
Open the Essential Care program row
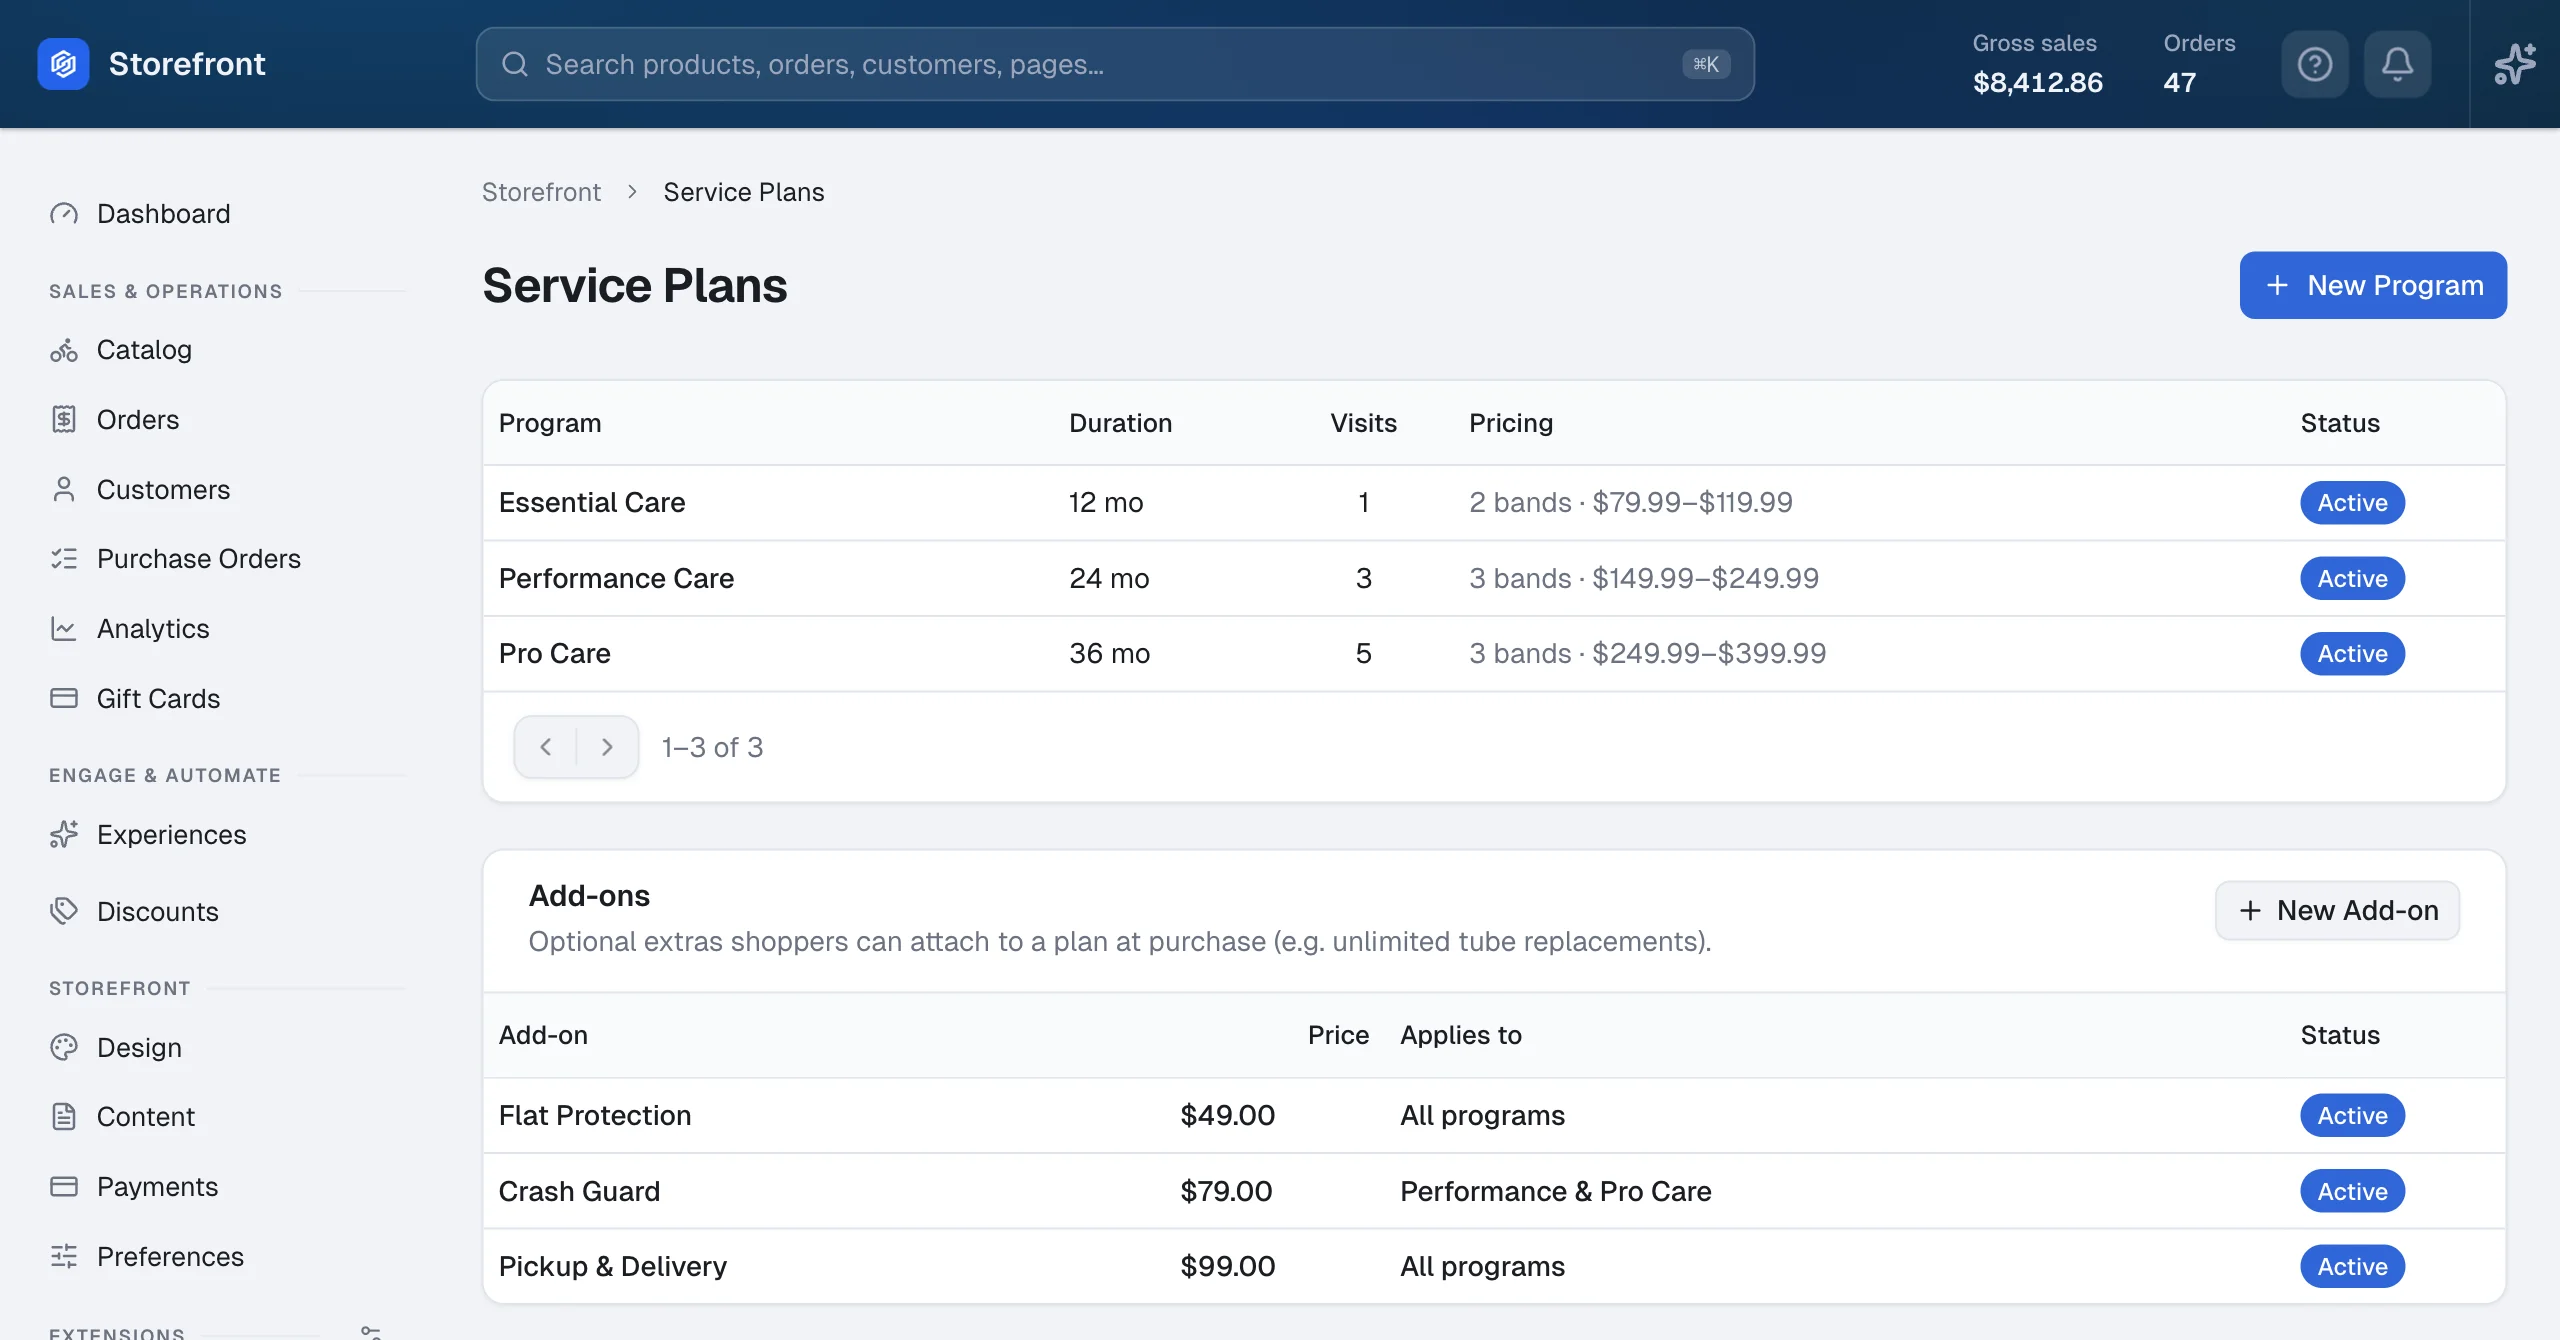pos(1494,503)
